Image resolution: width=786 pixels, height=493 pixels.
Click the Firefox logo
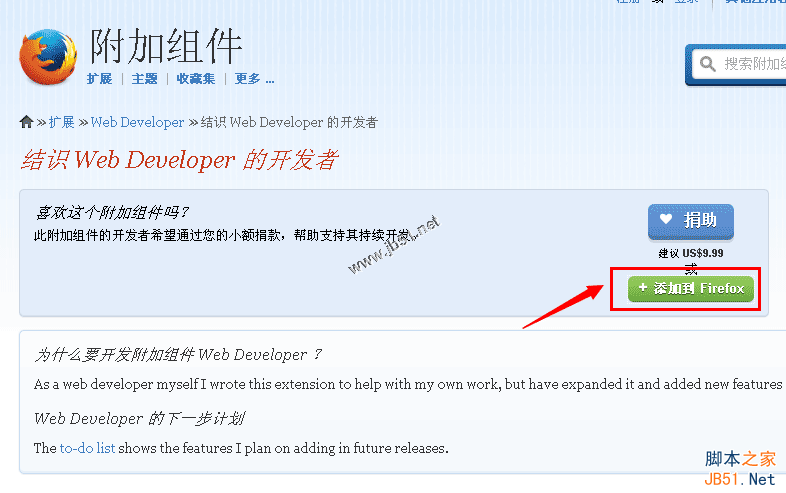[48, 57]
